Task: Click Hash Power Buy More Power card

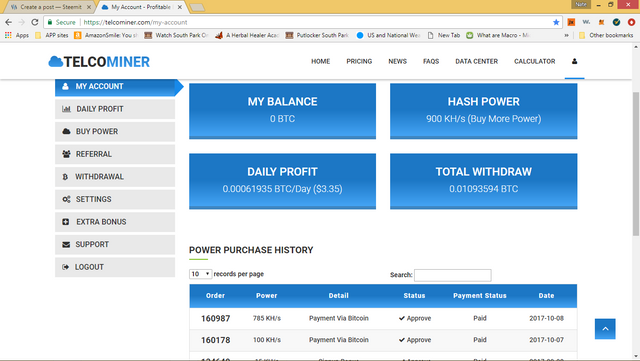Action: (484, 111)
